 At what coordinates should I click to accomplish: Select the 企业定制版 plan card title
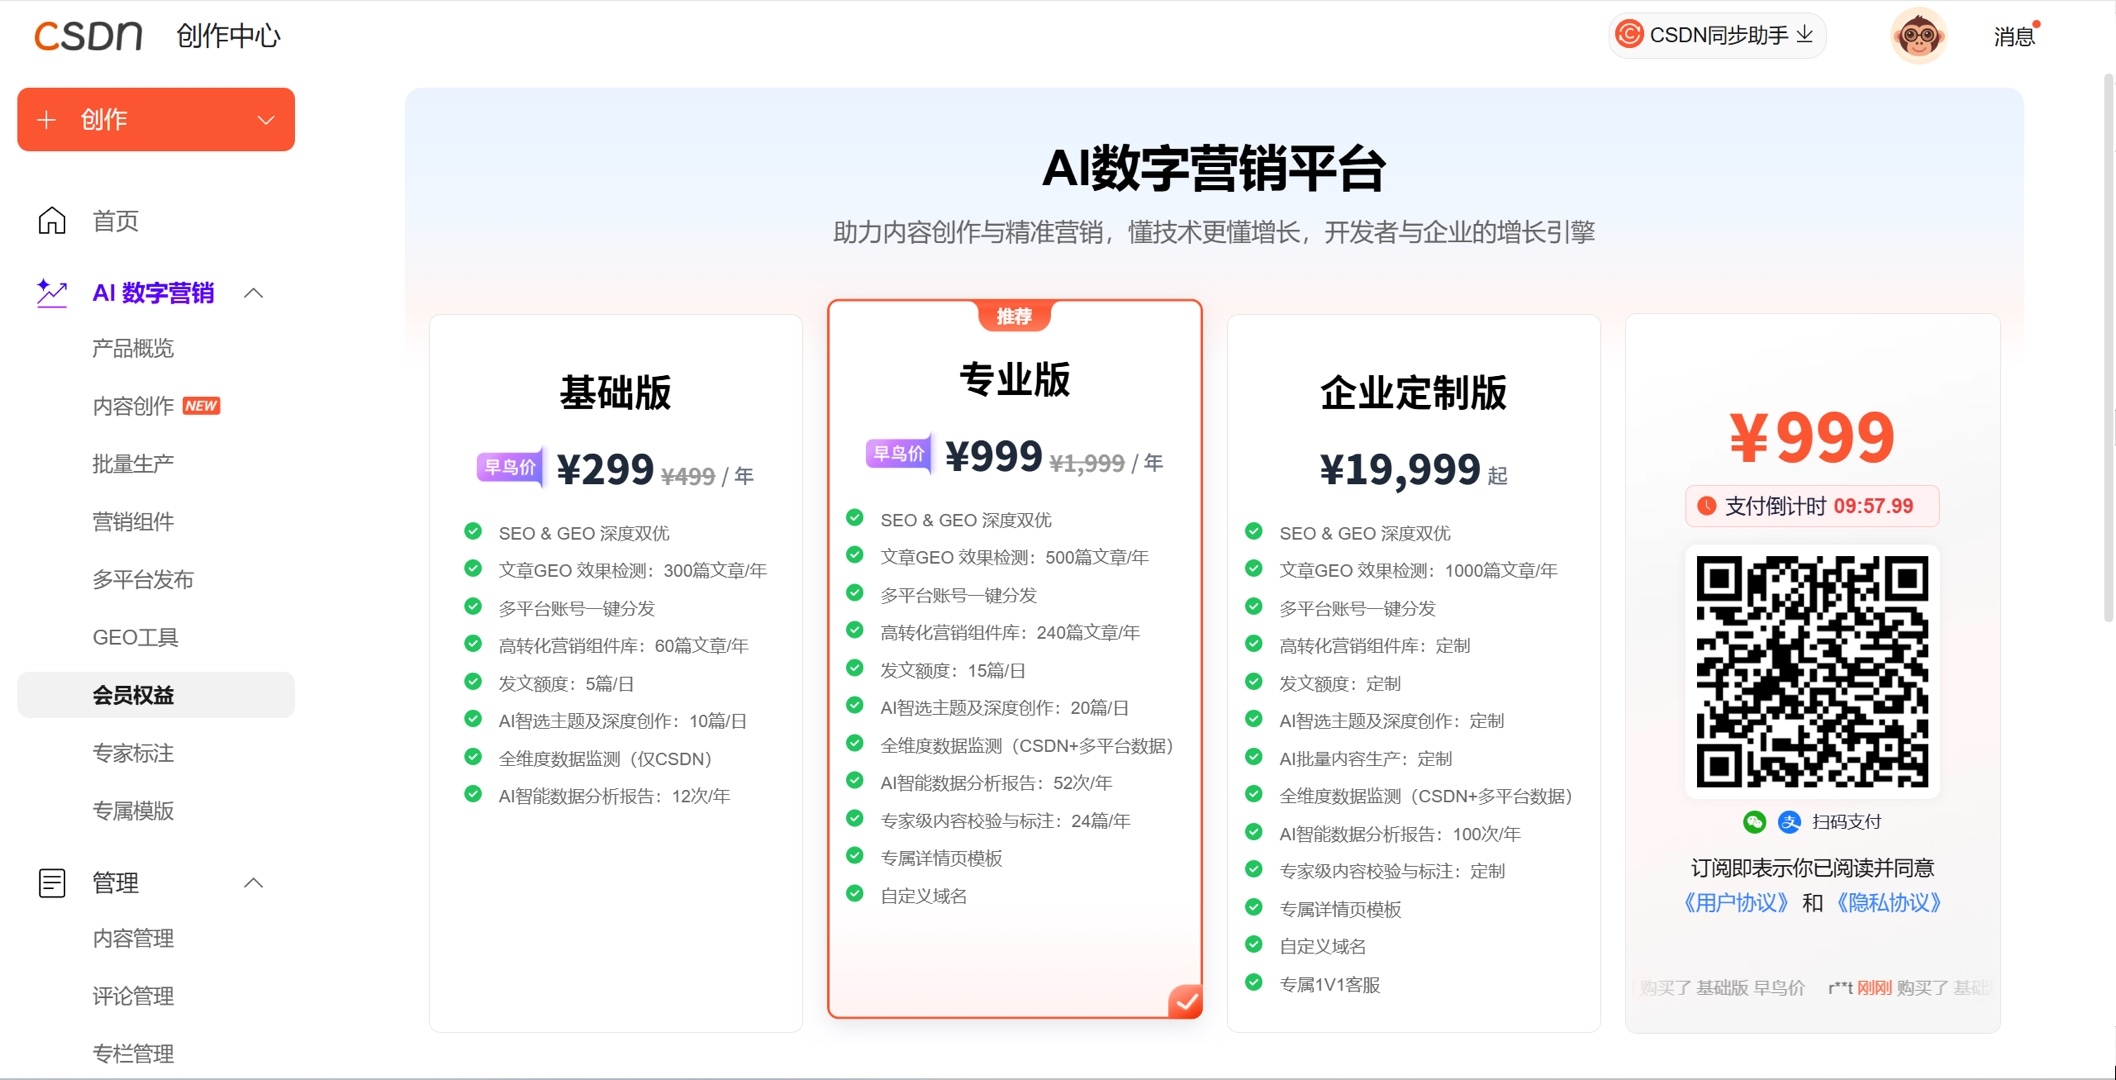(x=1413, y=393)
